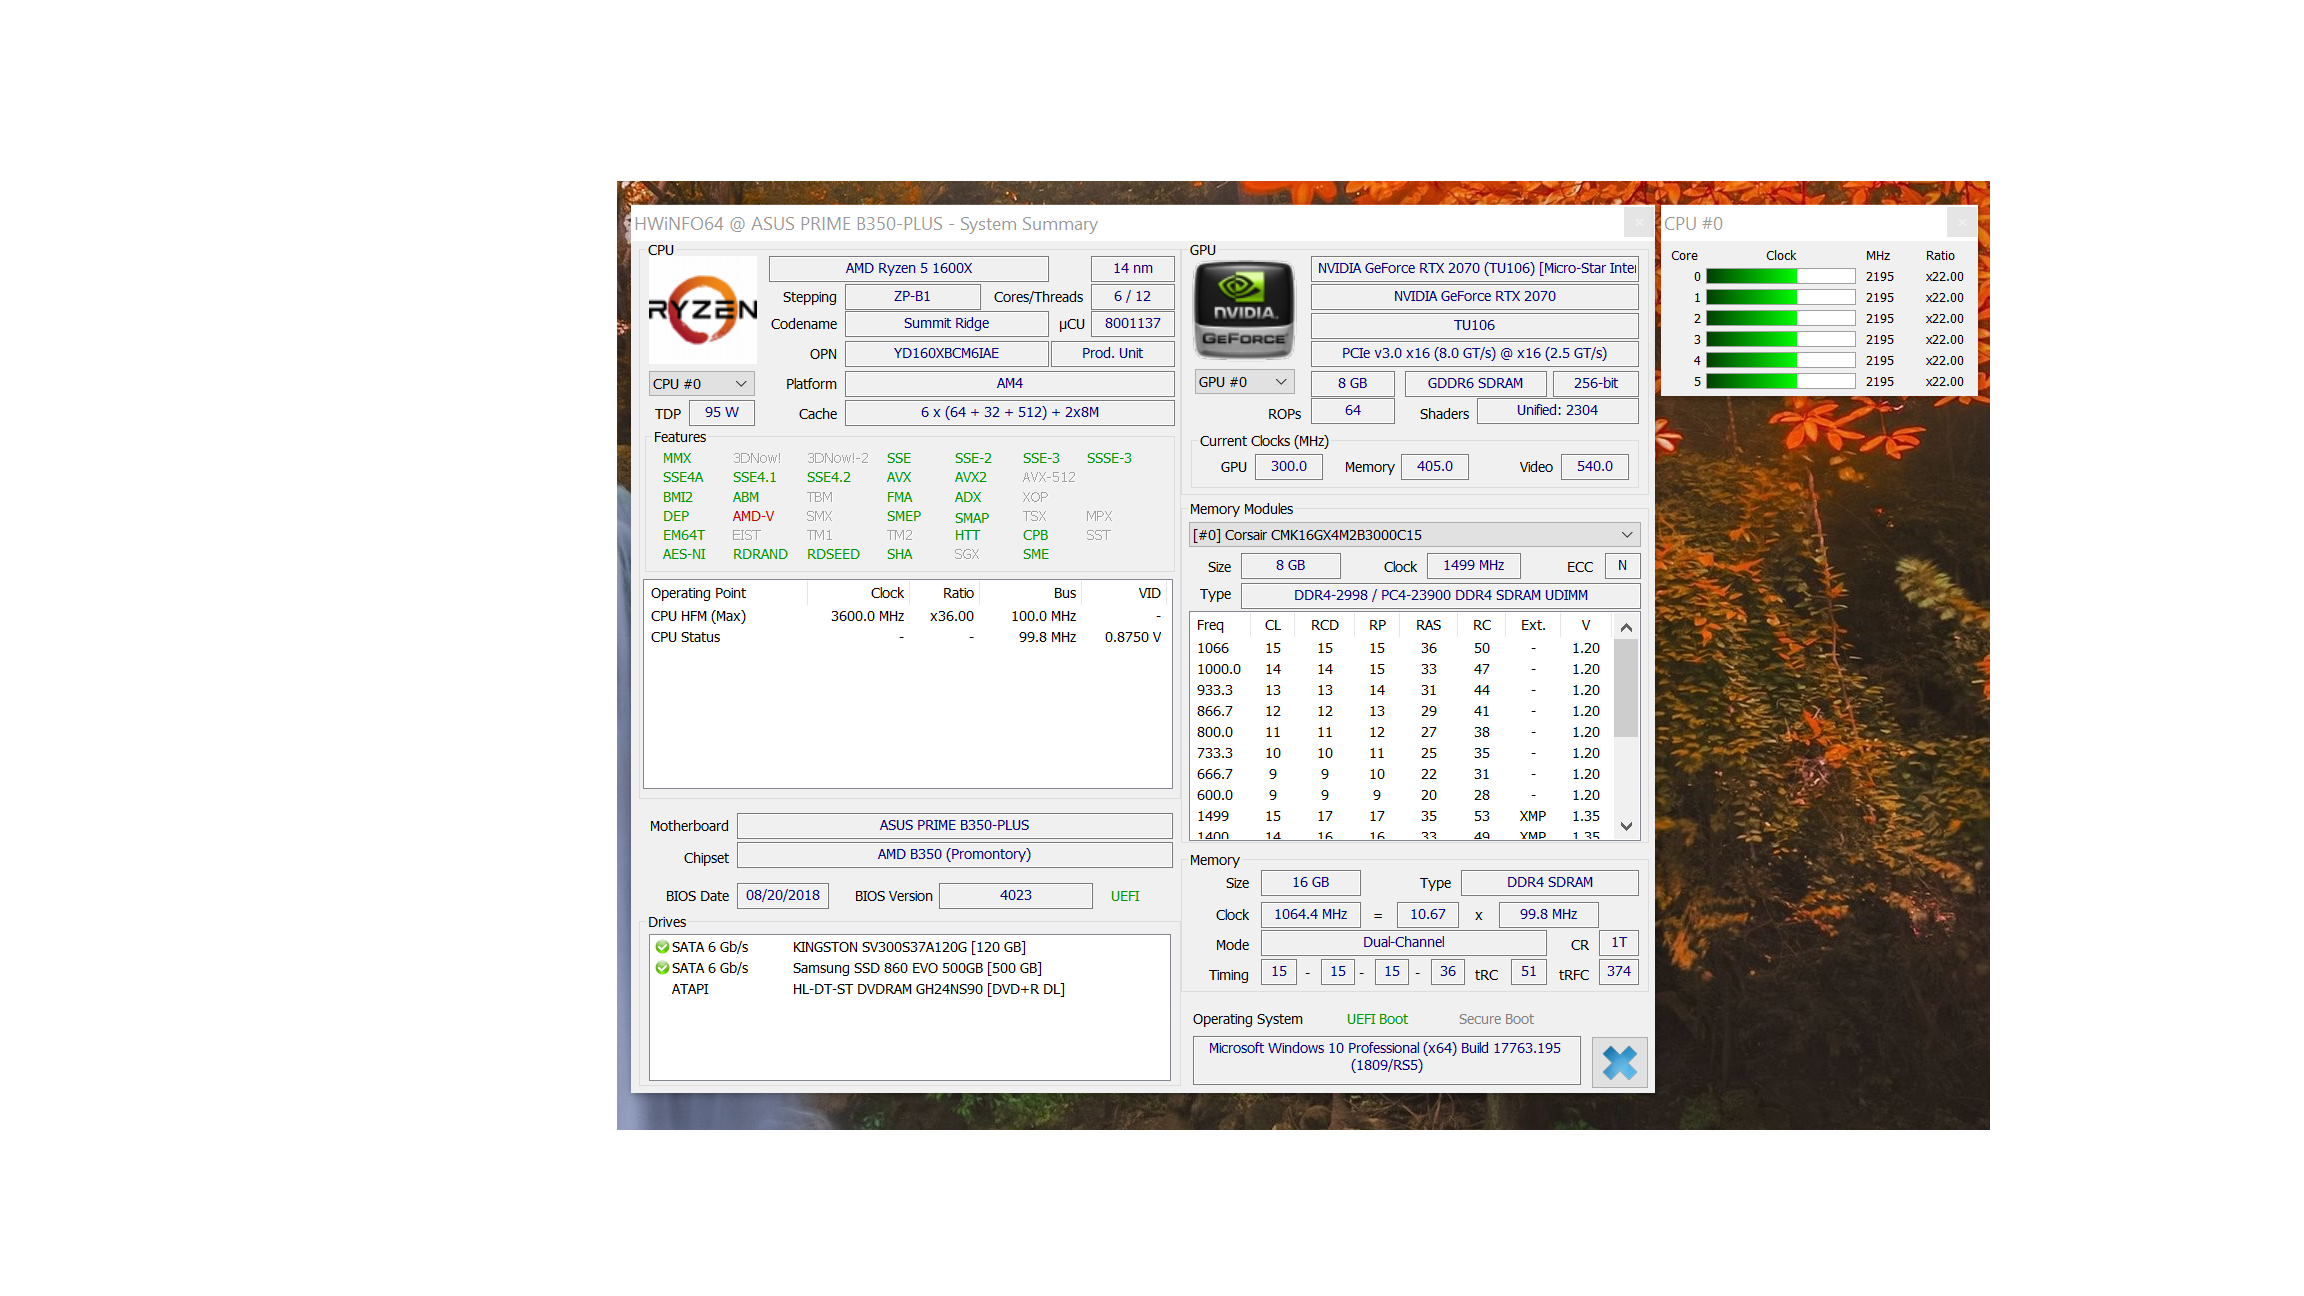Click the green check icon beside the Samsung SSD
The height and width of the screenshot is (1296, 2304).
661,968
